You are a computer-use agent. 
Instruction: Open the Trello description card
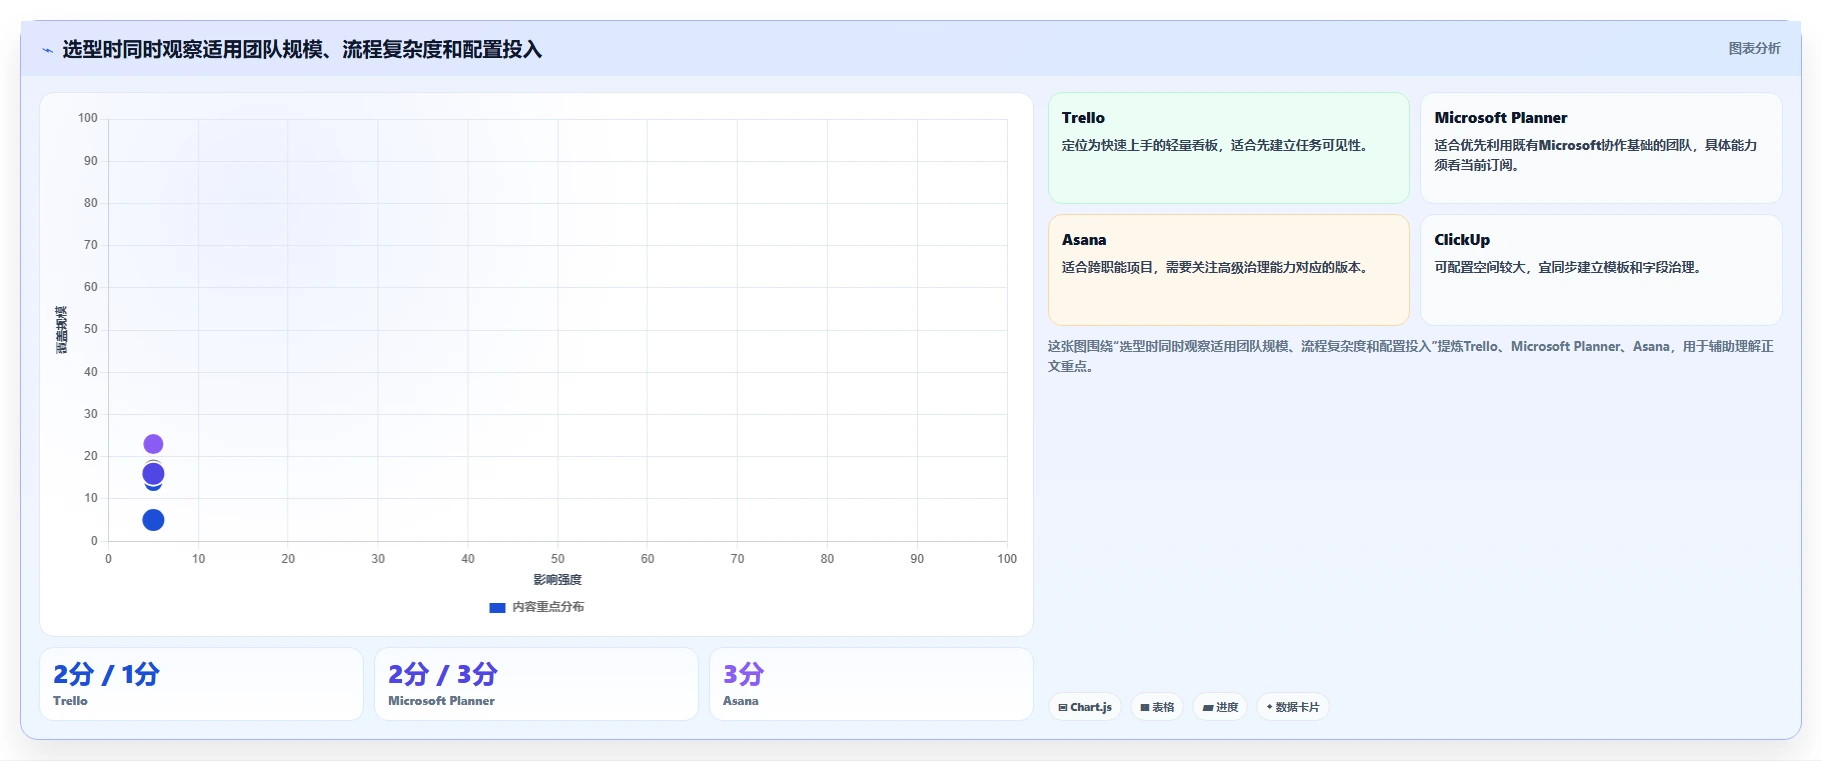[x=1228, y=148]
